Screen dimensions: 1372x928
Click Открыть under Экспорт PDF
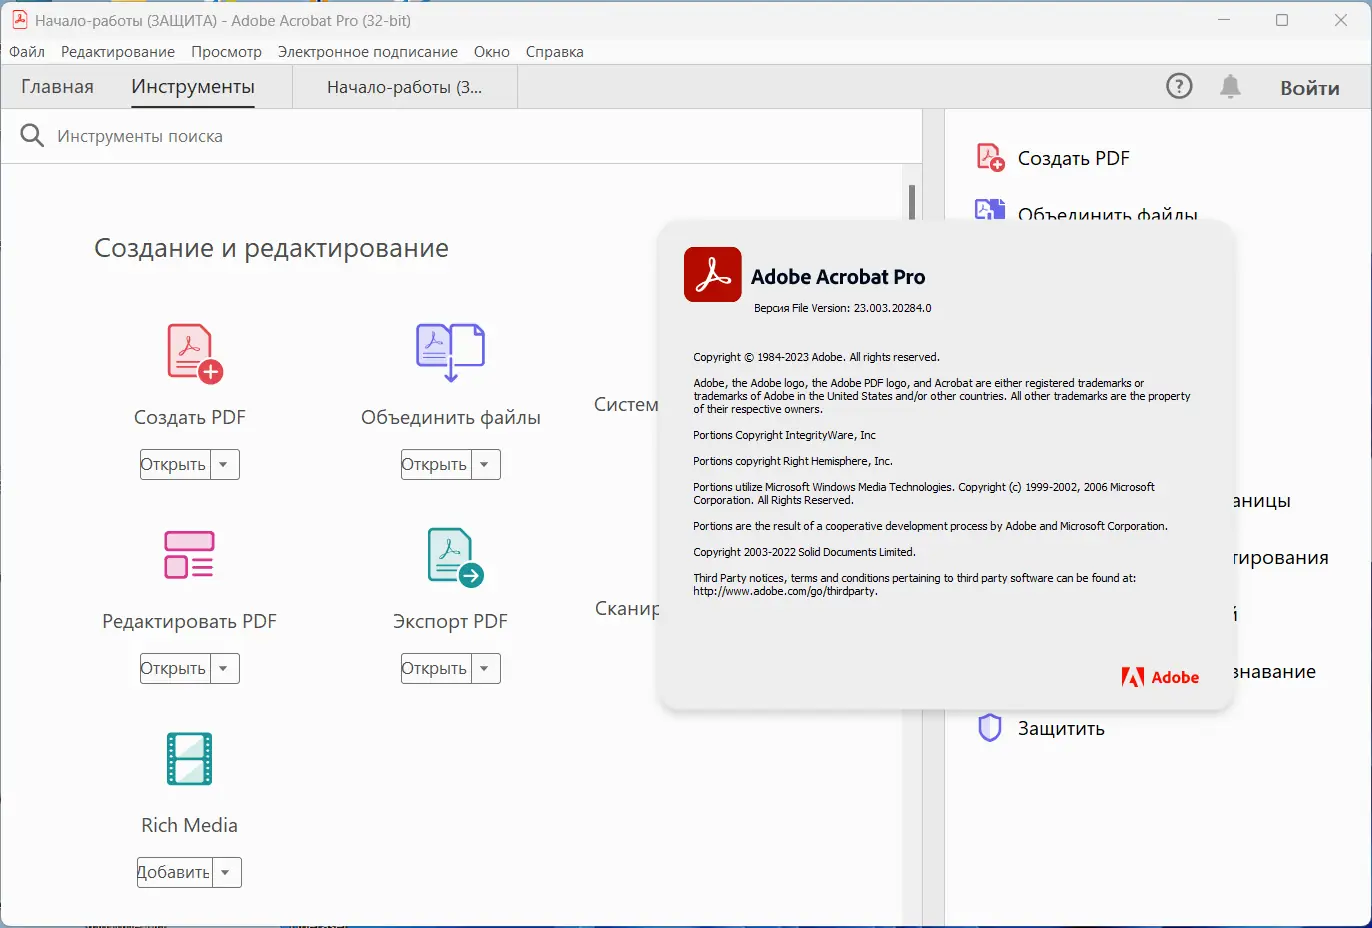click(x=436, y=668)
